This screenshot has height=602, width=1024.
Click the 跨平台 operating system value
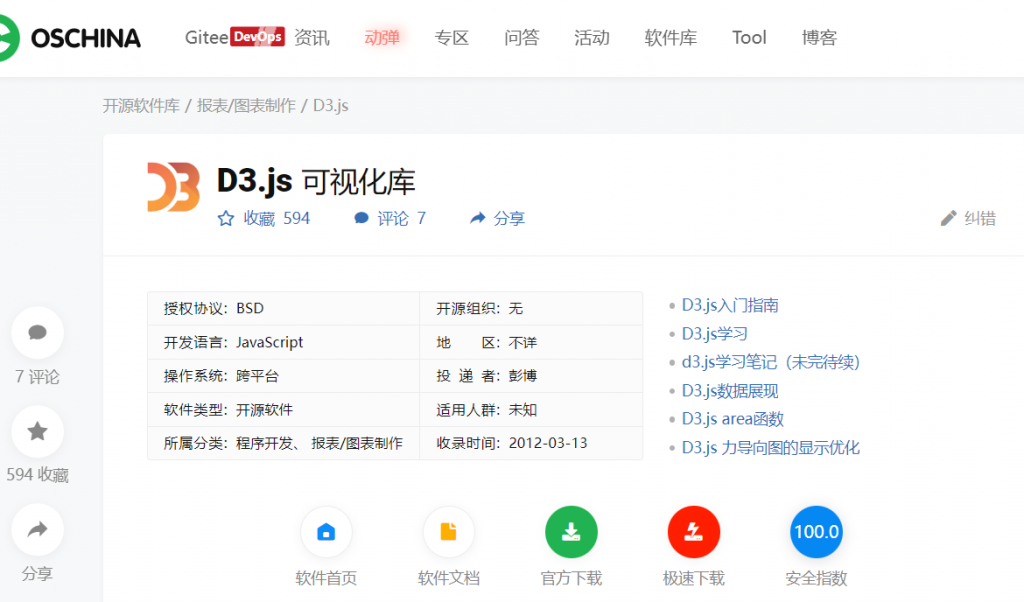click(257, 376)
